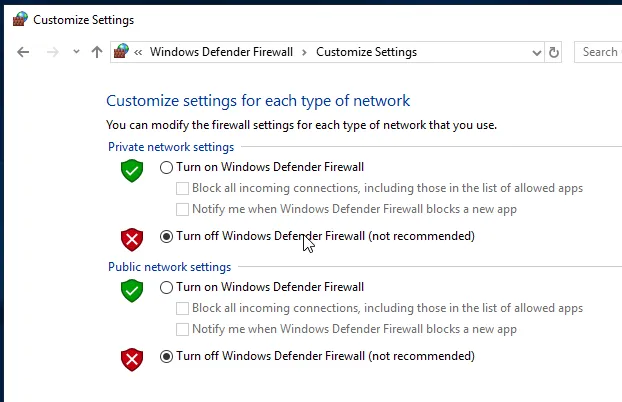Image resolution: width=622 pixels, height=402 pixels.
Task: Go up one level with Up arrow
Action: tap(97, 52)
